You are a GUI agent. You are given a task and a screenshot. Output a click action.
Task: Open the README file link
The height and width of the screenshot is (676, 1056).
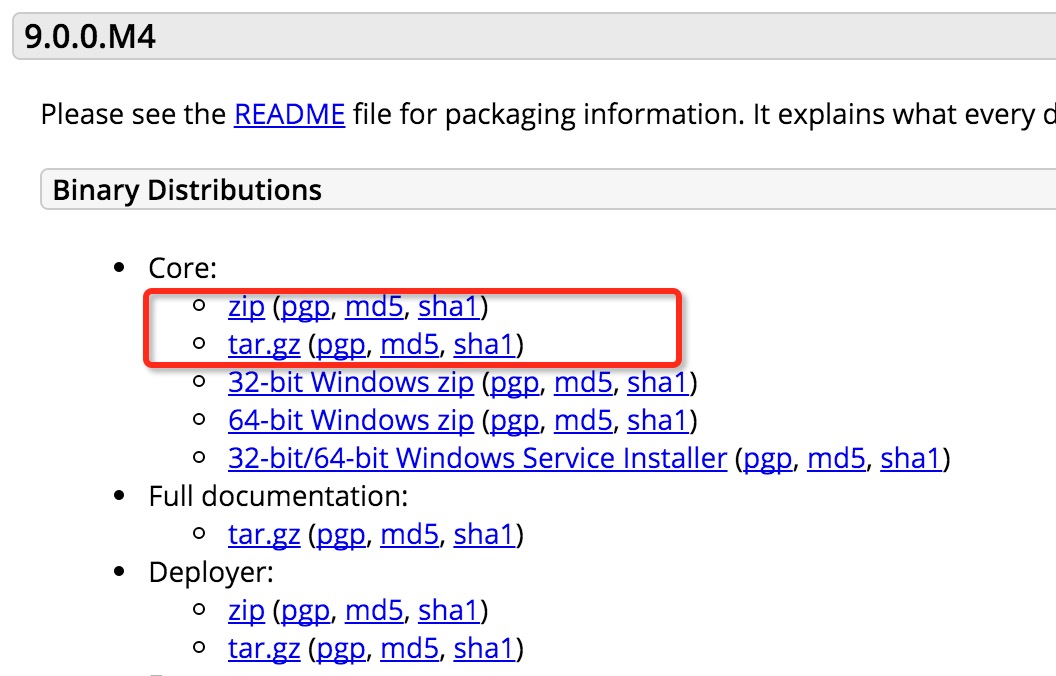point(289,115)
